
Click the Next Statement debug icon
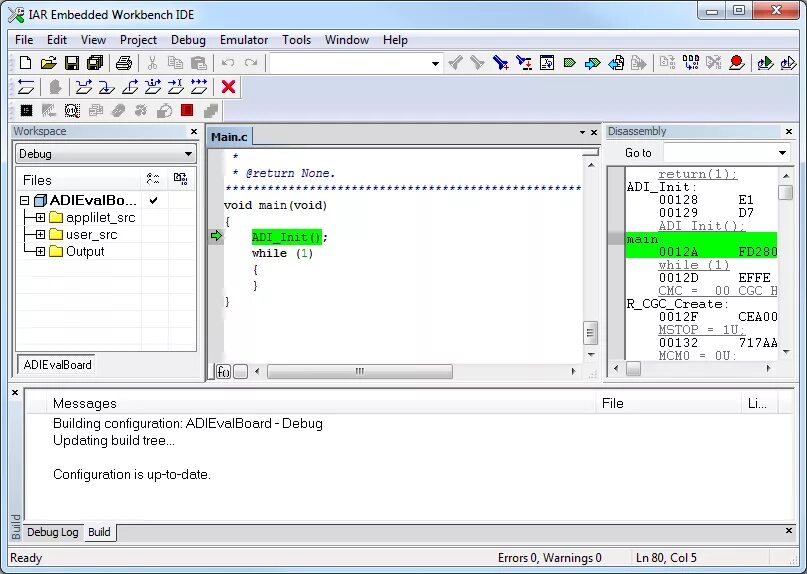[x=153, y=86]
